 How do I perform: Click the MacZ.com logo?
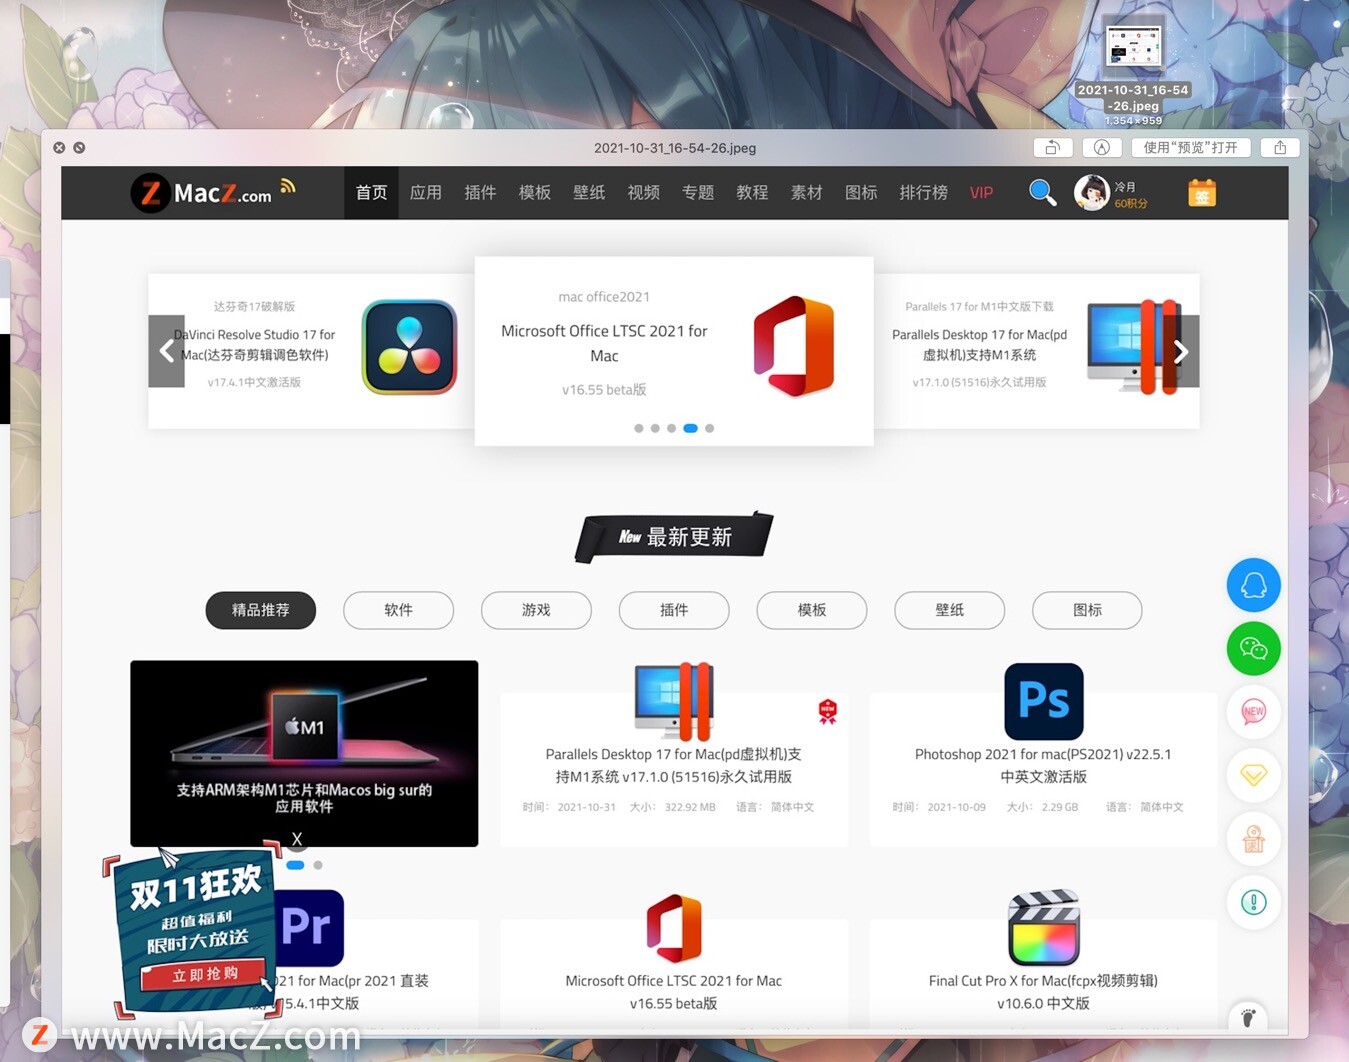coord(201,193)
